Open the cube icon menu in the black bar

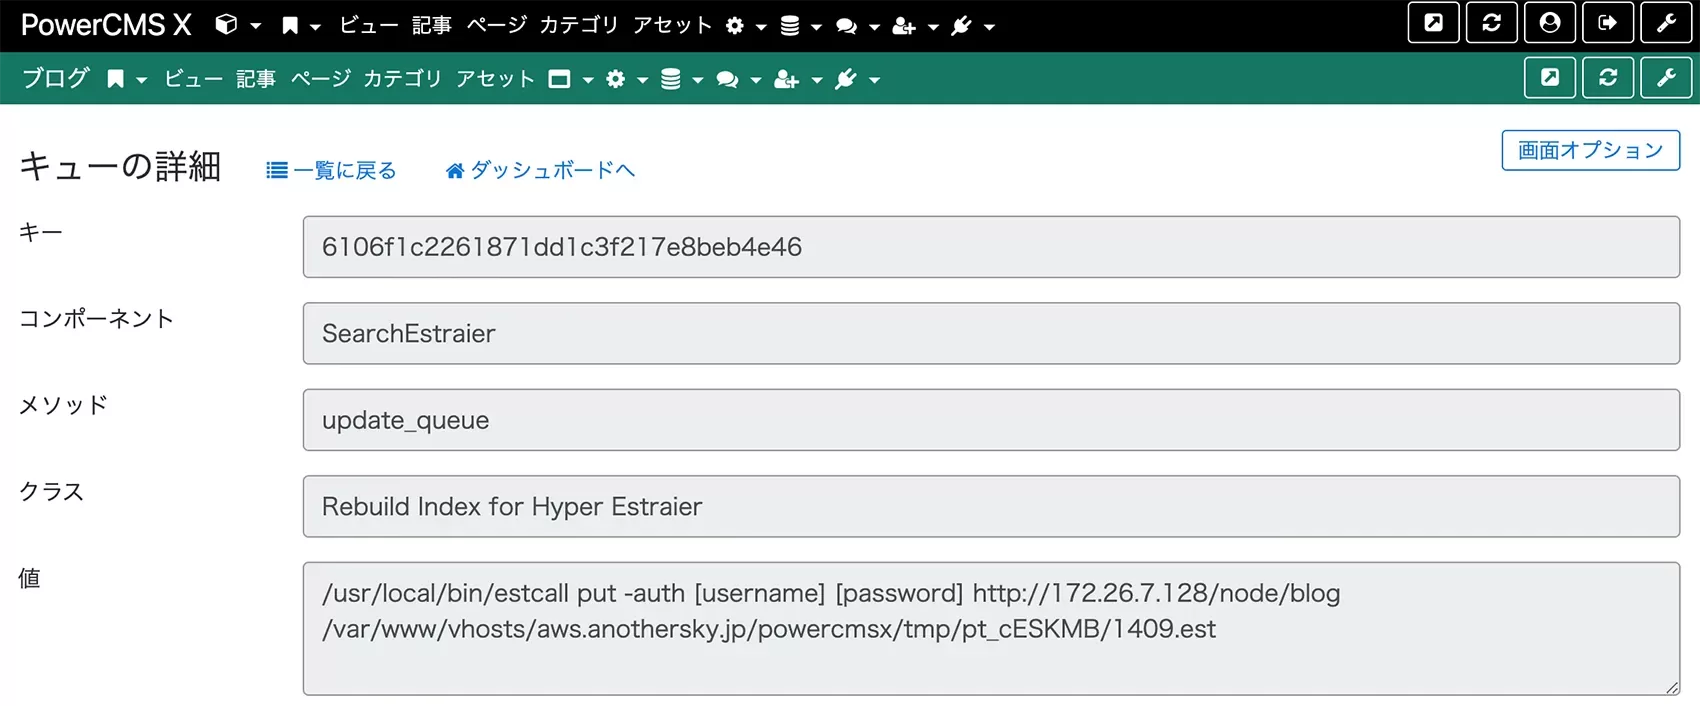click(227, 25)
